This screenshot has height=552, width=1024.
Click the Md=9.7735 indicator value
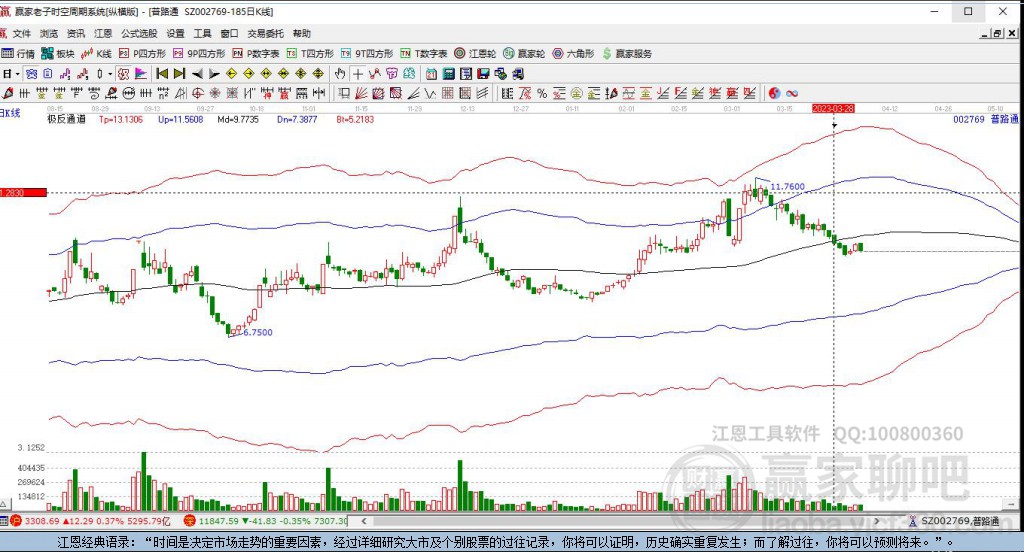point(238,120)
